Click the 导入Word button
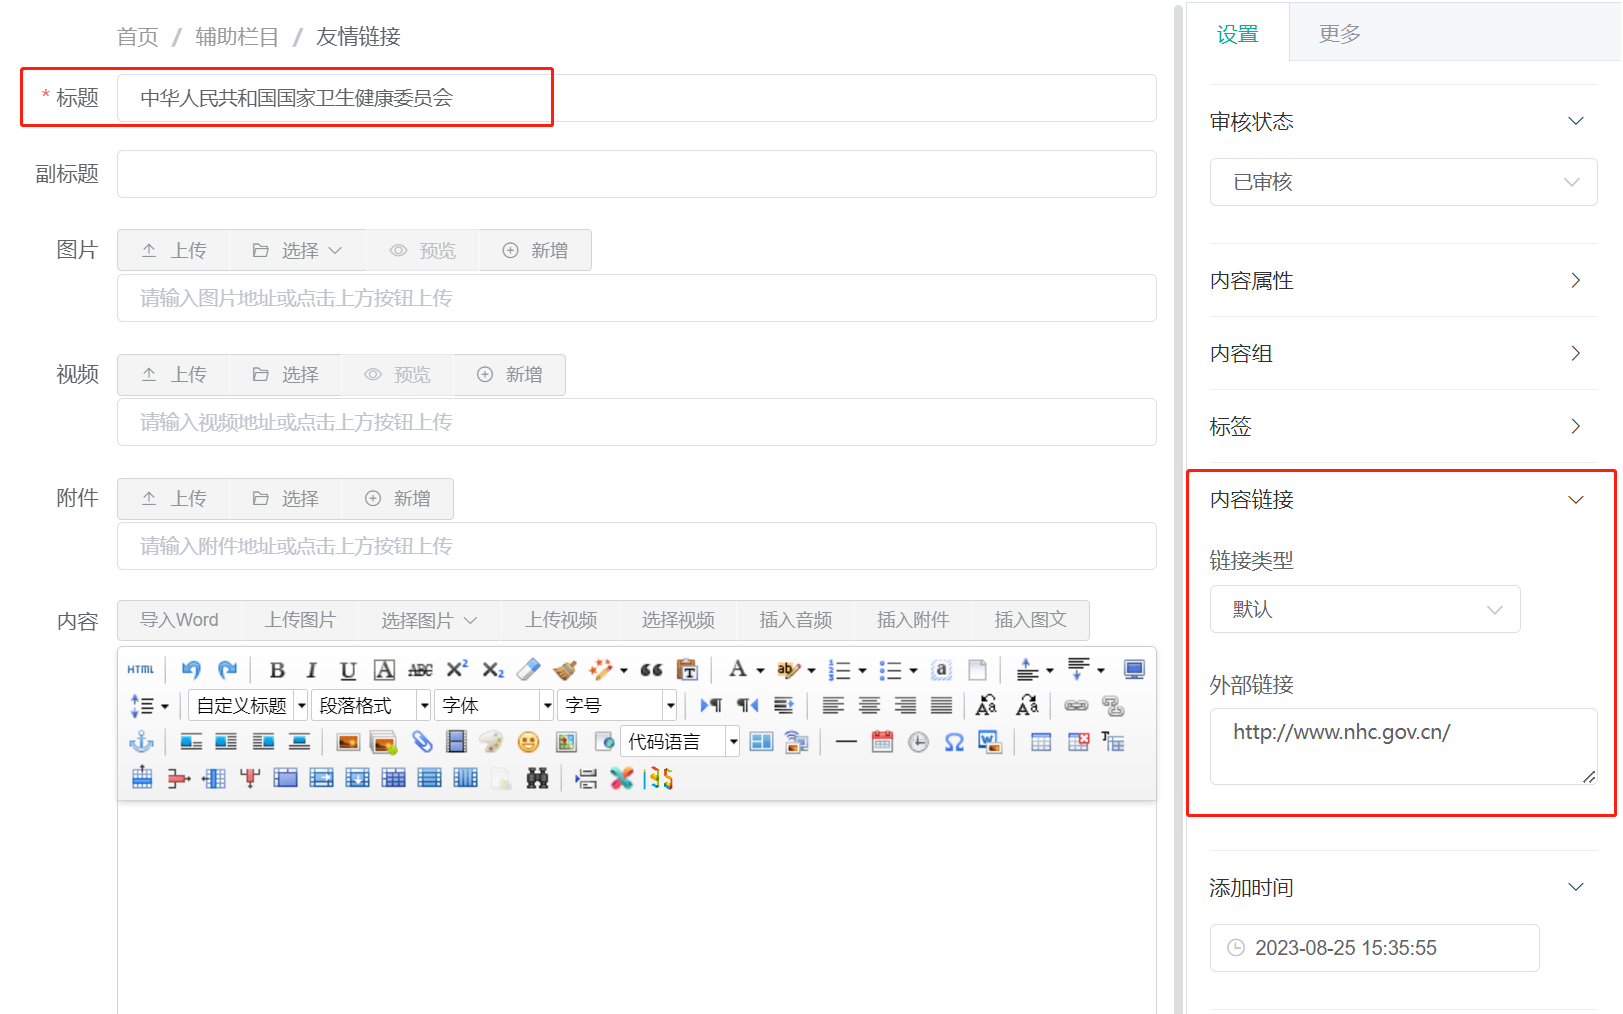1623x1014 pixels. coord(179,620)
